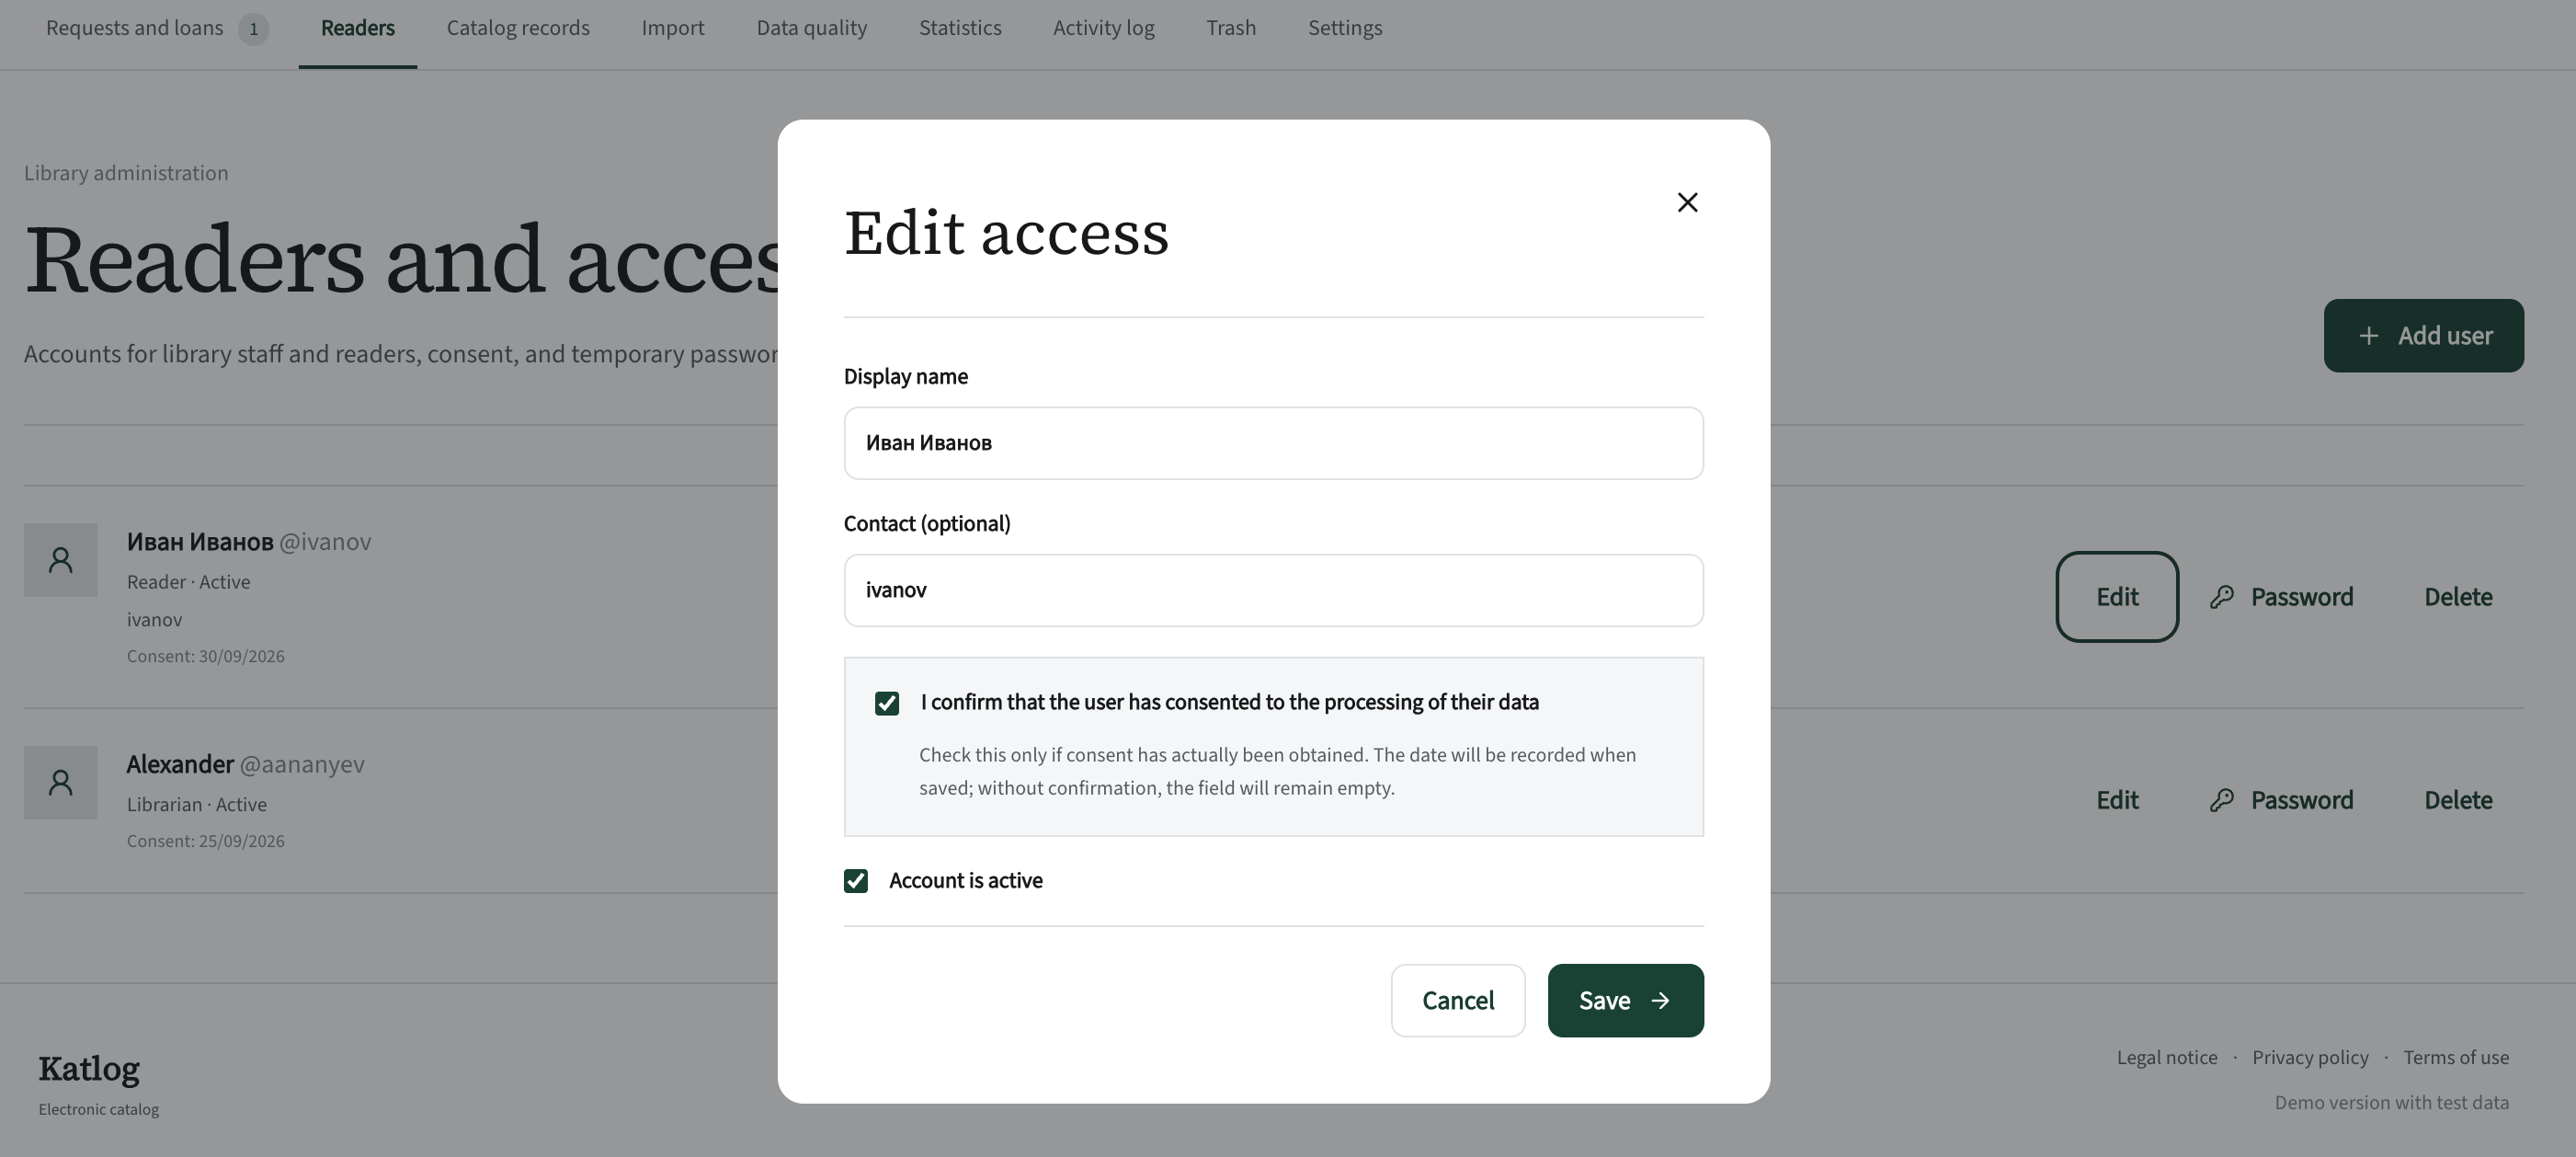Screen dimensions: 2576x1157
Task: Cancel editing access
Action: click(x=1458, y=1001)
